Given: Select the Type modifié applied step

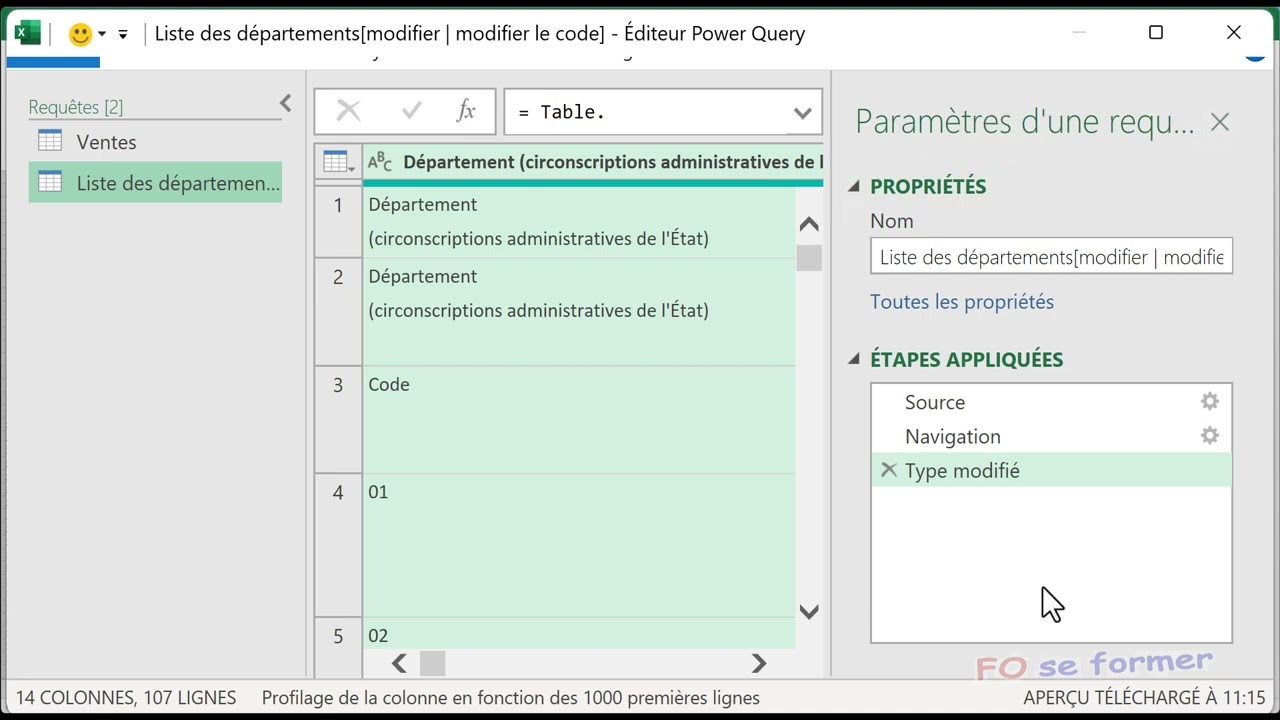Looking at the screenshot, I should [1051, 470].
